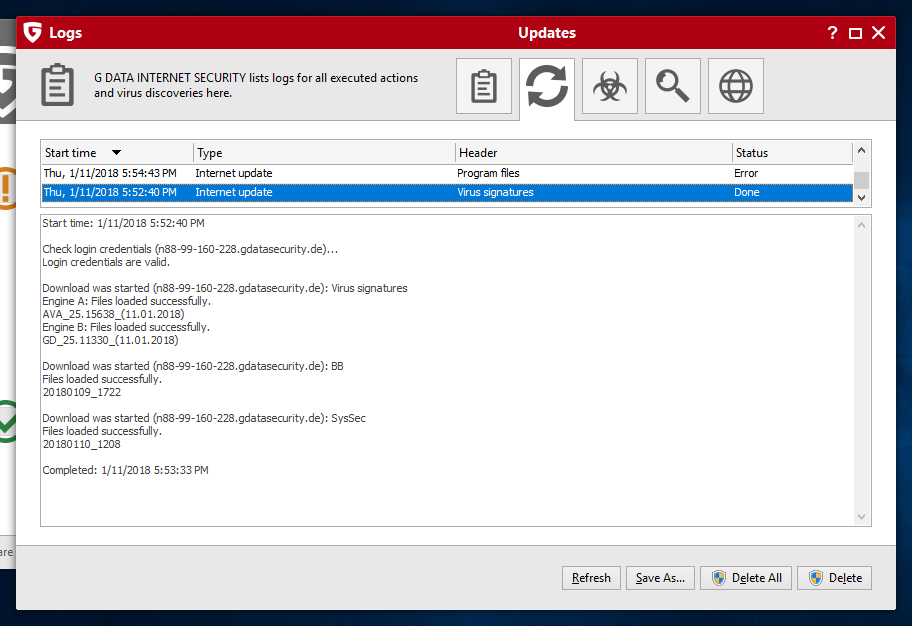The image size is (912, 626).
Task: Click log list scroll up arrow
Action: coord(861,150)
